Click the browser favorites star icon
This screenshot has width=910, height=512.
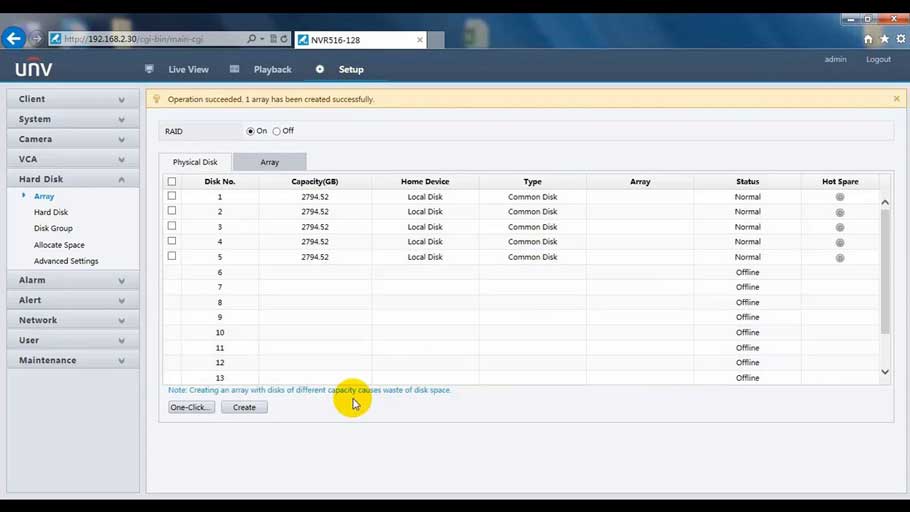click(883, 39)
